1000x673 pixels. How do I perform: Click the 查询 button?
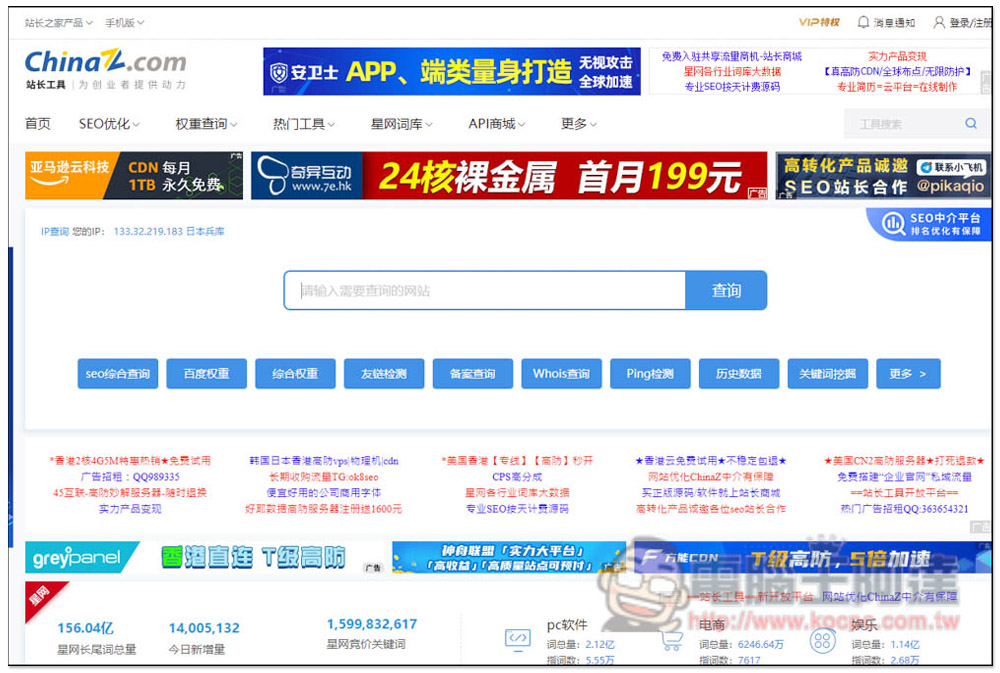click(x=726, y=291)
